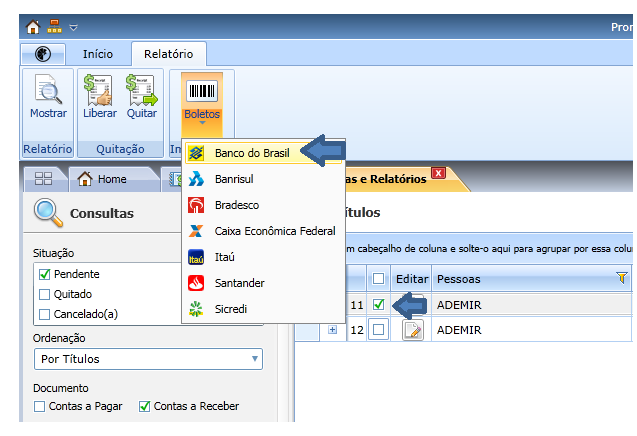This screenshot has height=436, width=637.
Task: Click the number 11 cell
Action: pos(357,305)
